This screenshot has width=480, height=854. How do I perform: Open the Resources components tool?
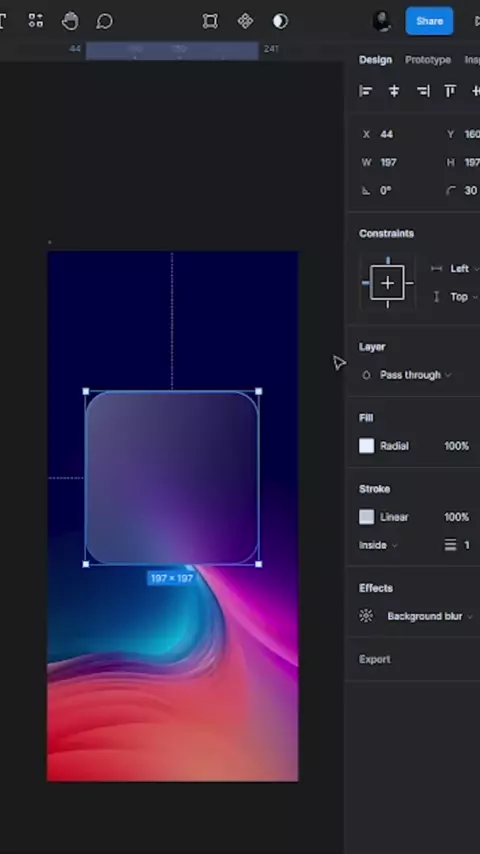coord(35,21)
